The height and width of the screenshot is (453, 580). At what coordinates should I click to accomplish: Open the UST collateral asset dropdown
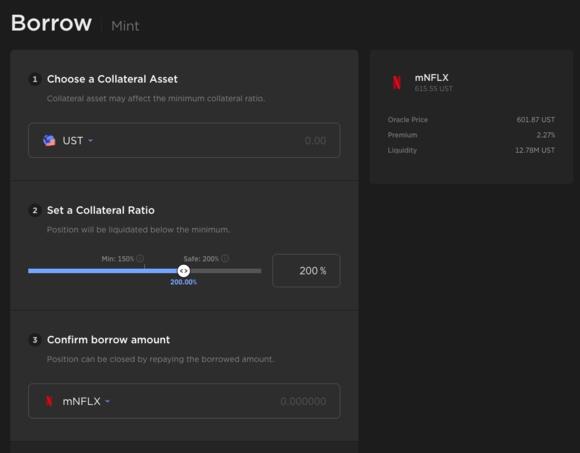click(x=77, y=141)
